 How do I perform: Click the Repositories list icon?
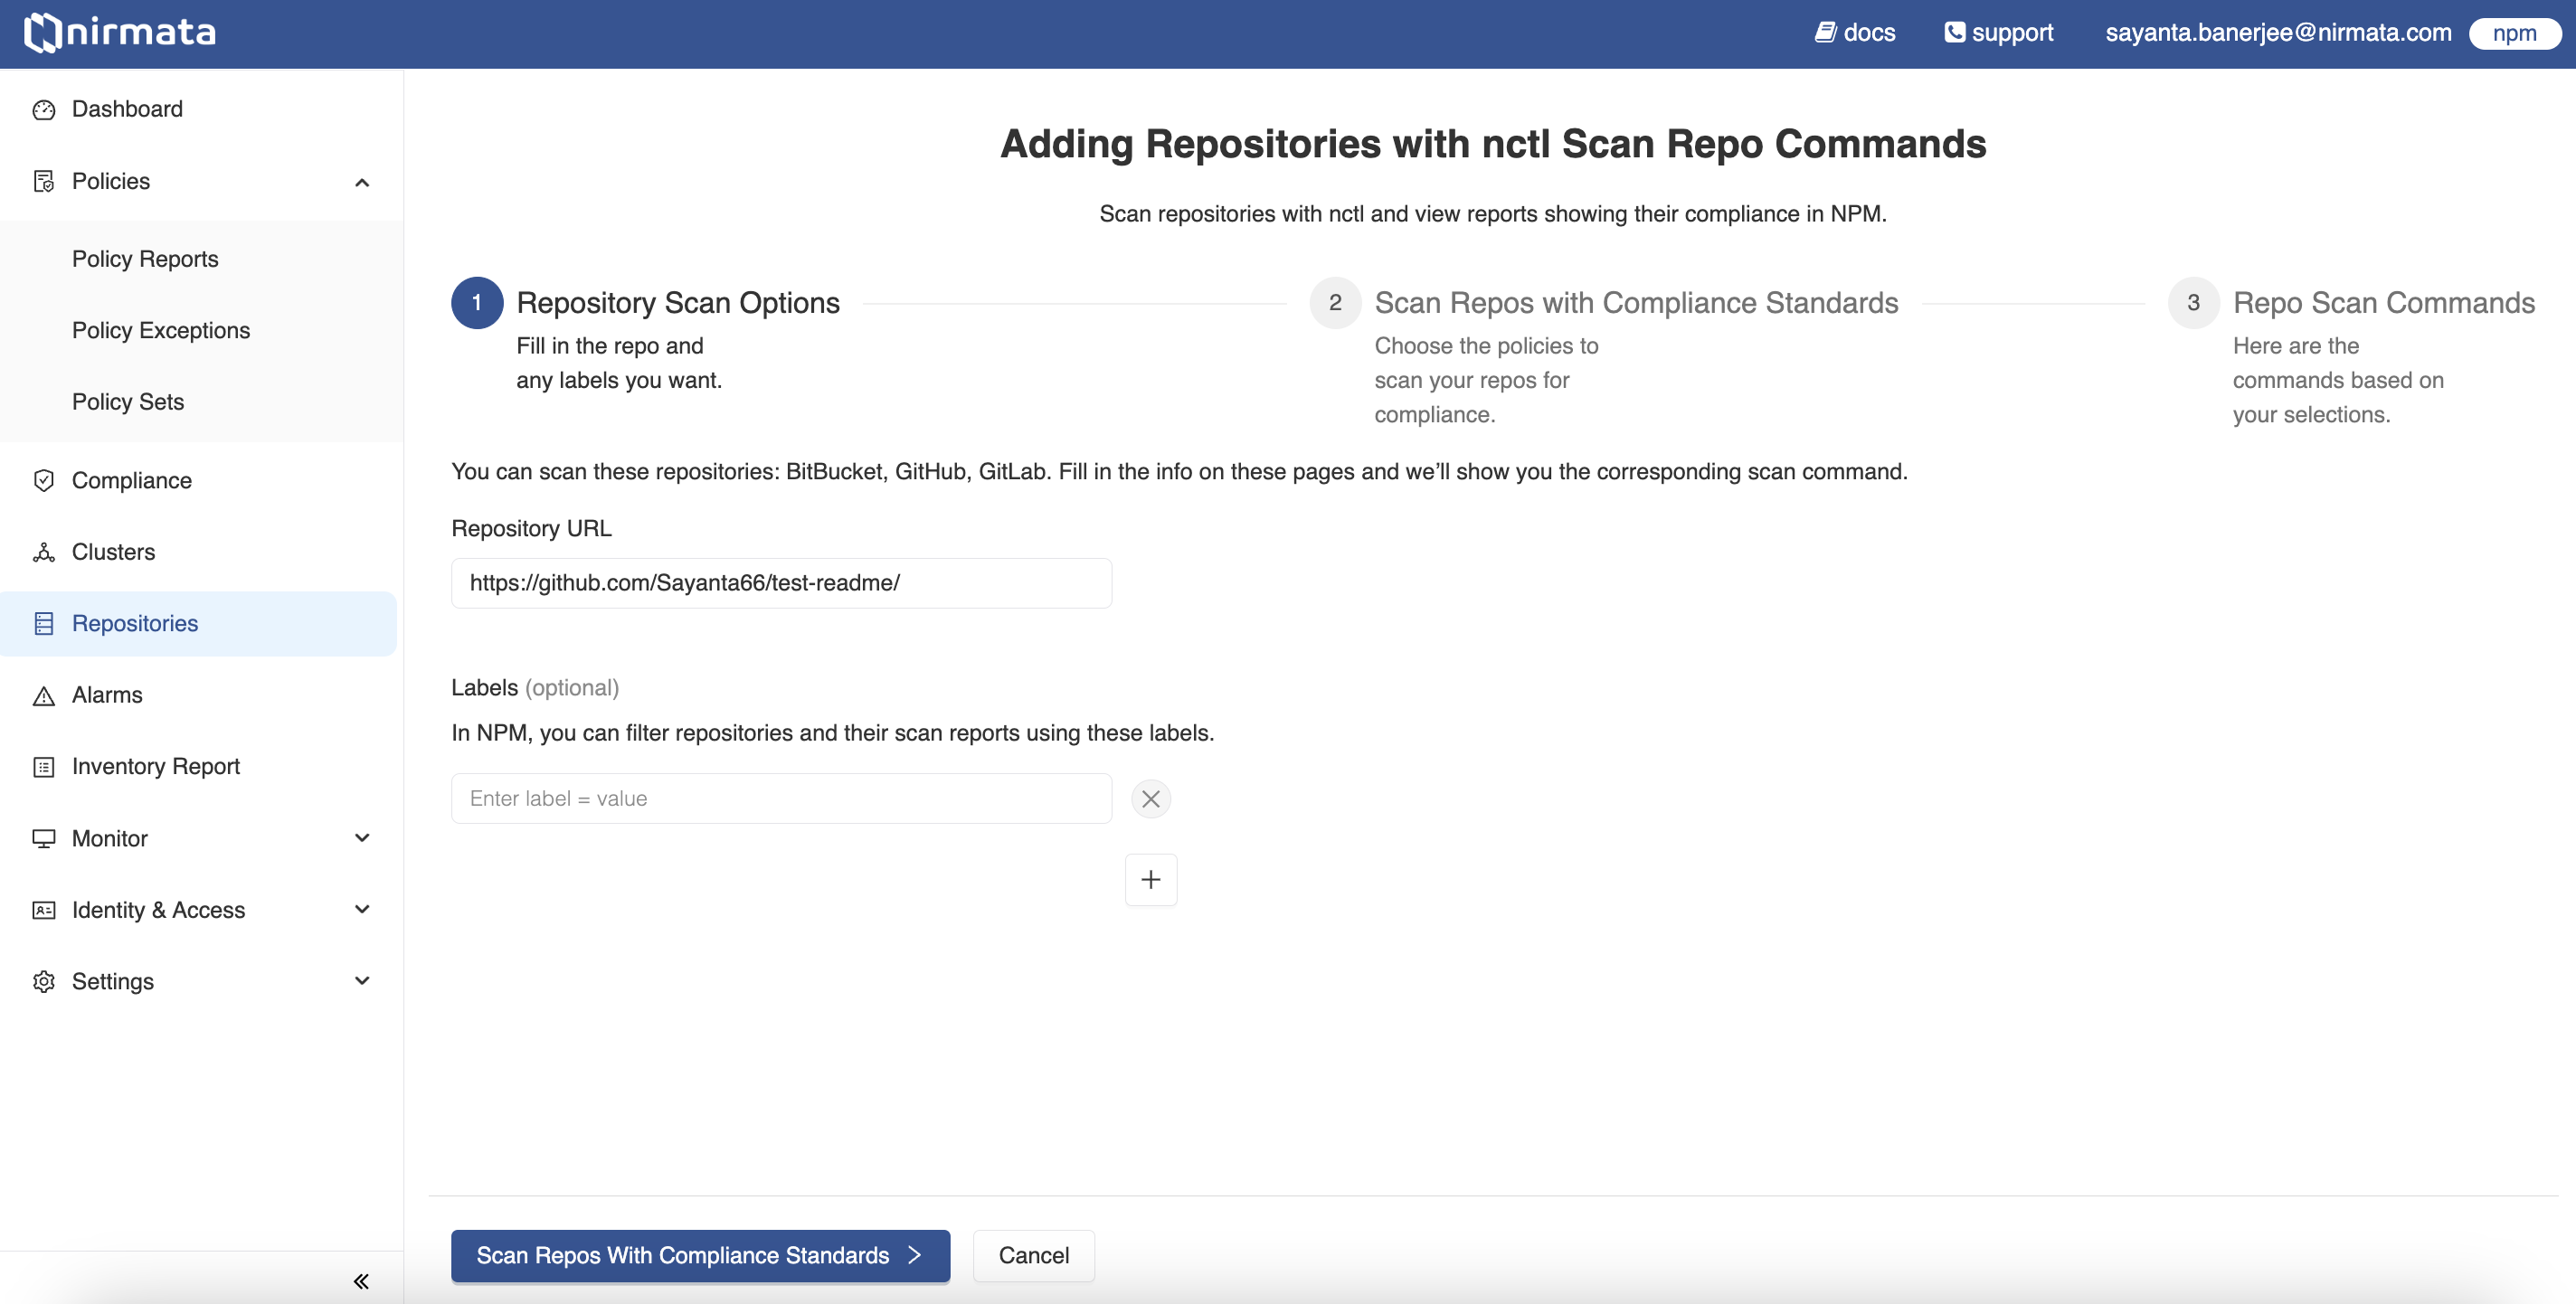click(x=43, y=624)
